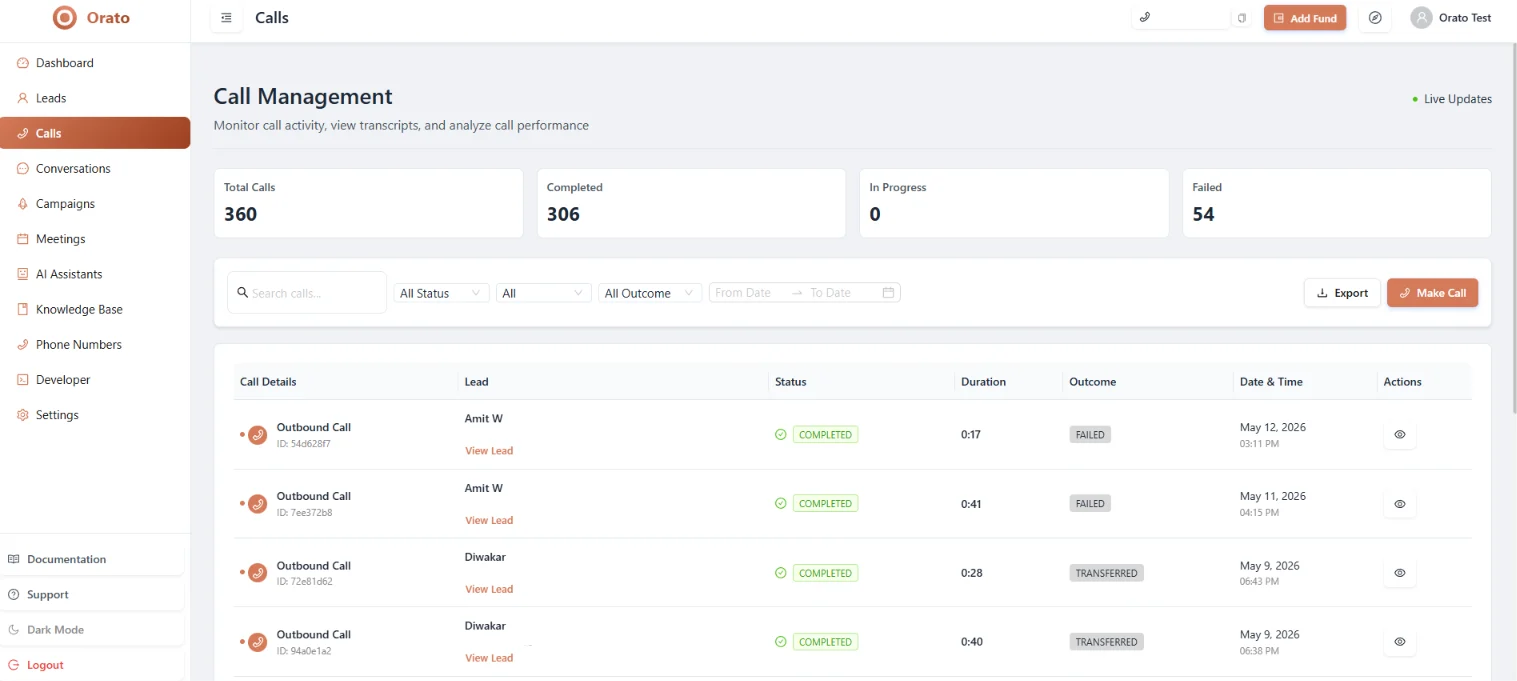The image size is (1517, 681).
Task: Click the Conversations chat icon
Action: pos(23,168)
